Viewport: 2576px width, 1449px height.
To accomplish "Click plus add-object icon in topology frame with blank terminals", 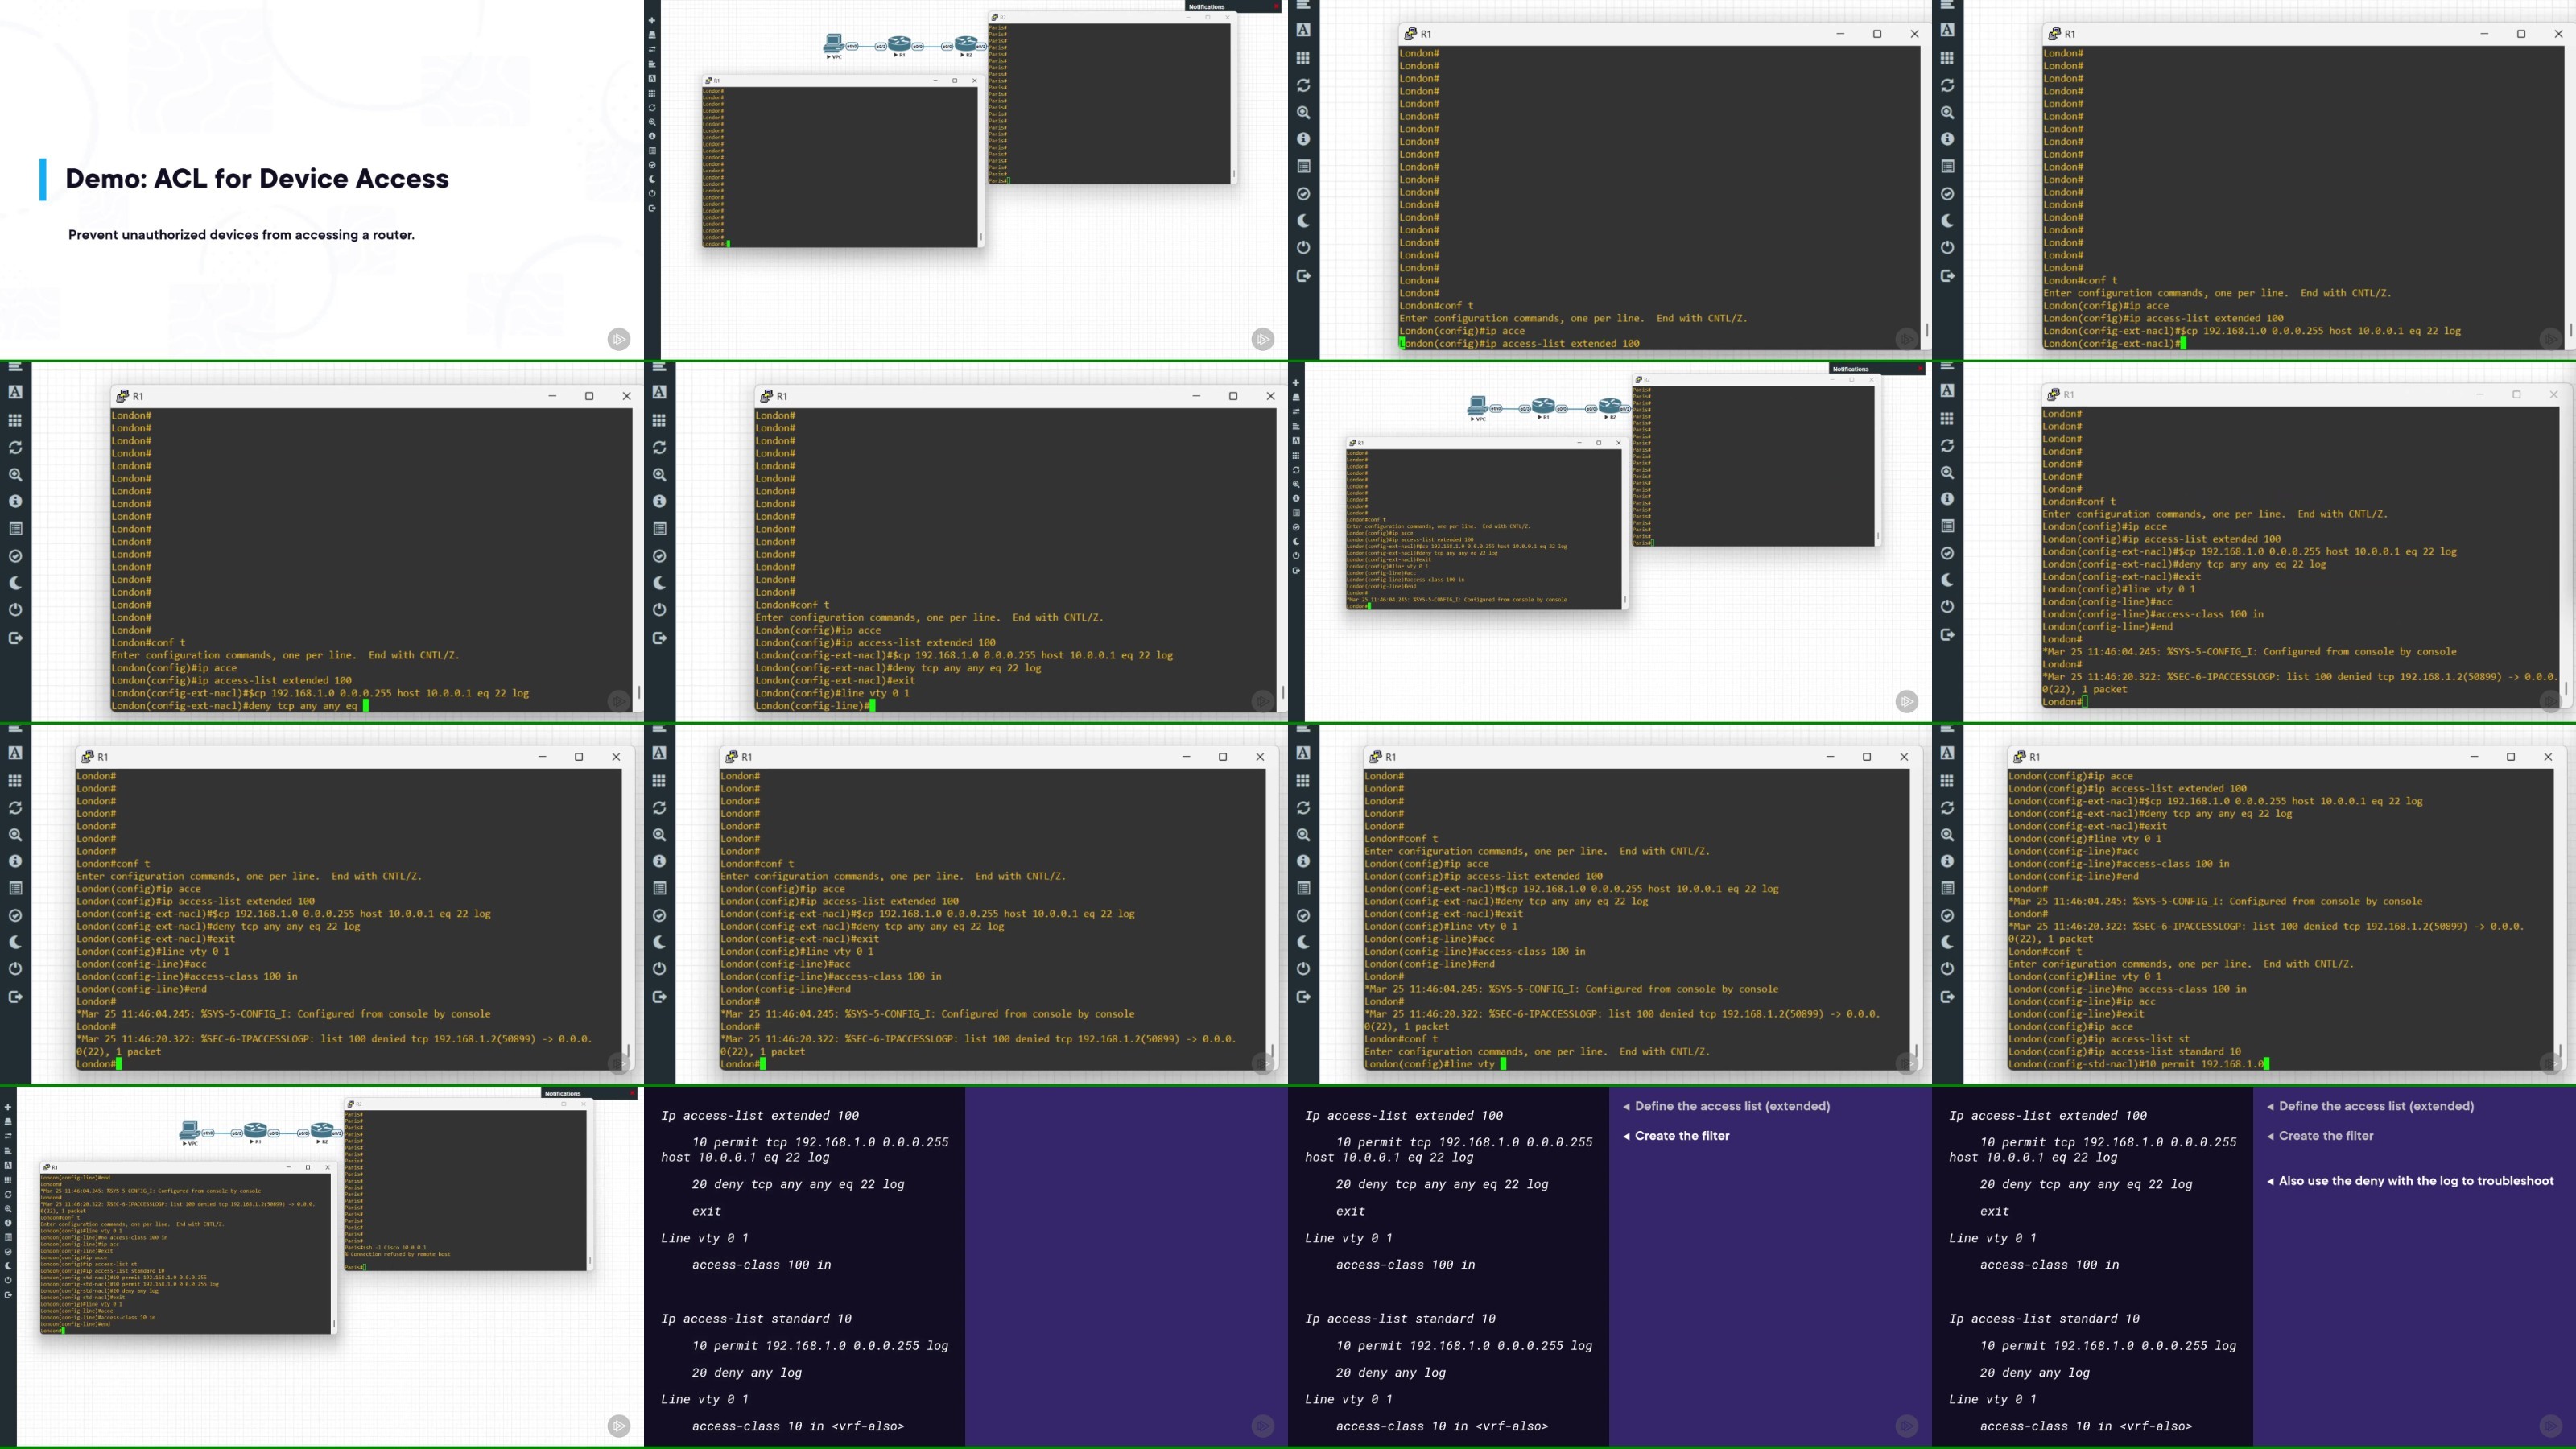I will pyautogui.click(x=652, y=20).
